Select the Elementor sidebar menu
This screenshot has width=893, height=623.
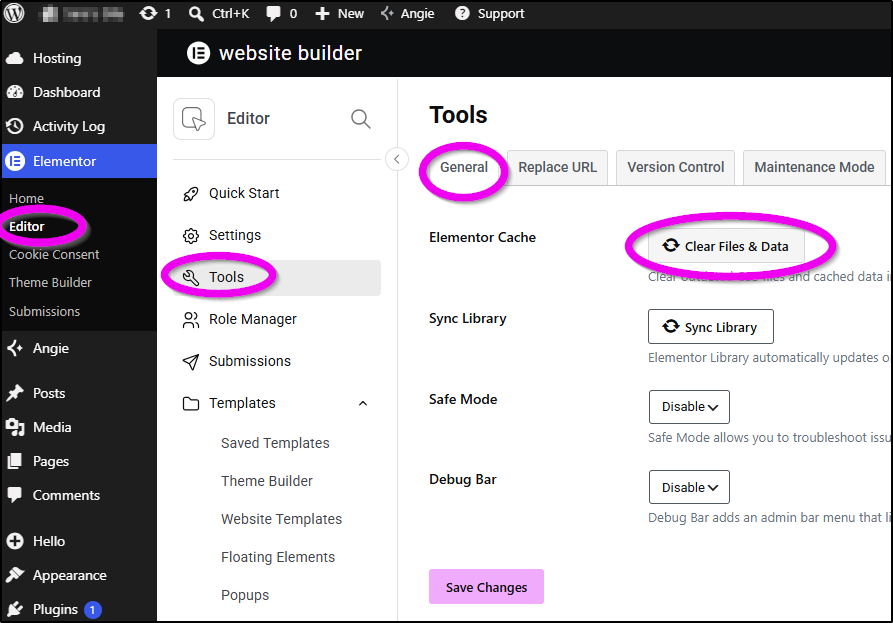pyautogui.click(x=79, y=161)
